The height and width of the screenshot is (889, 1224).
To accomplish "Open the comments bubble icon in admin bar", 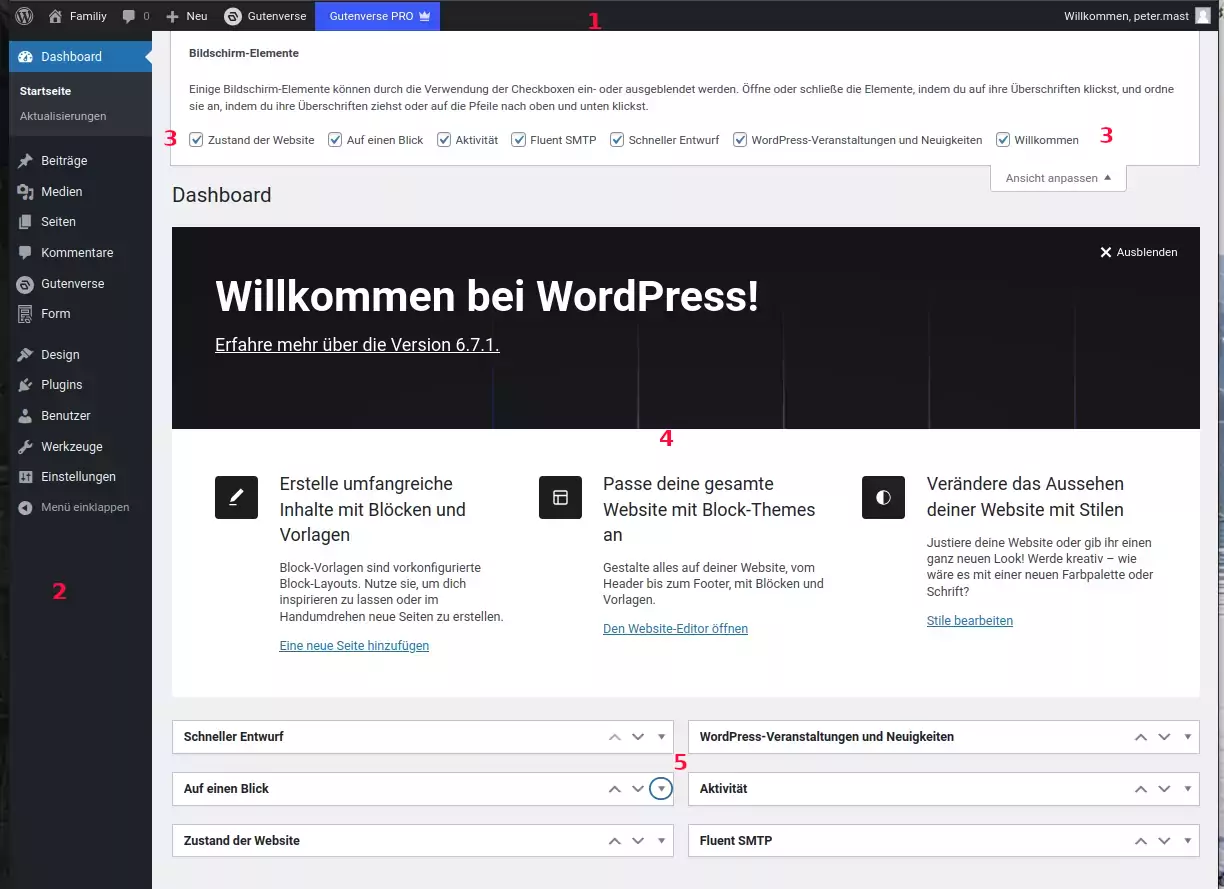I will pyautogui.click(x=129, y=16).
